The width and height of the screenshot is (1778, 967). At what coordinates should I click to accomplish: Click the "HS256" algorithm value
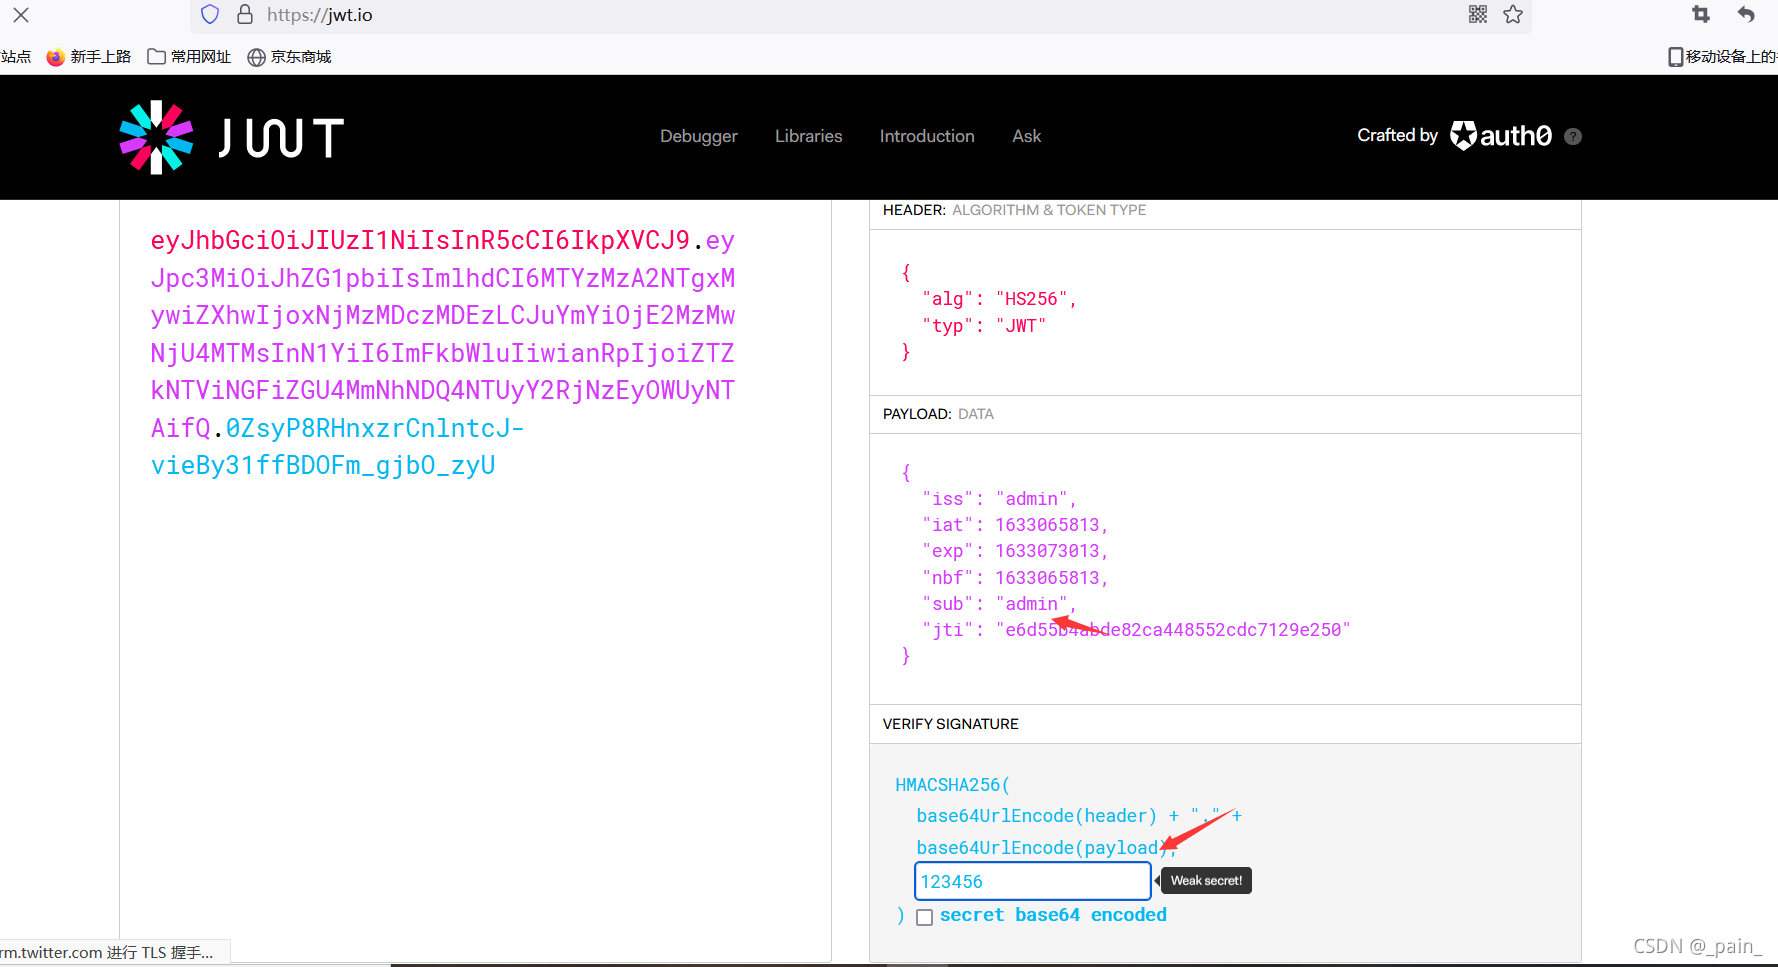[x=1031, y=299]
